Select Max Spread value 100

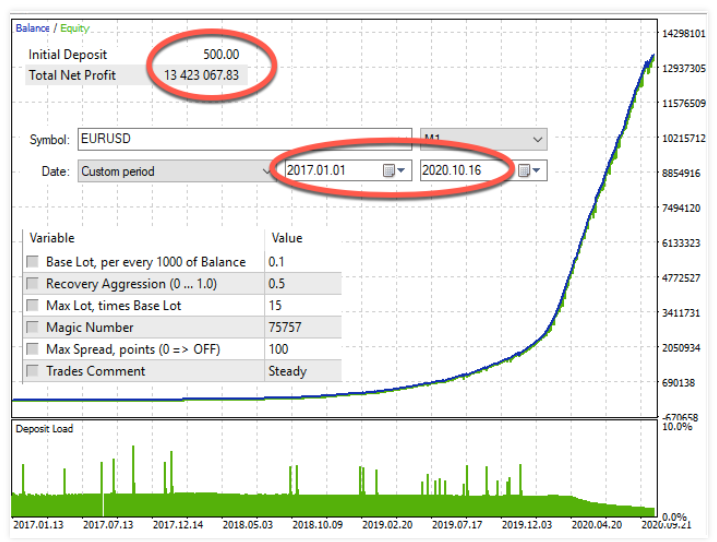pos(278,349)
